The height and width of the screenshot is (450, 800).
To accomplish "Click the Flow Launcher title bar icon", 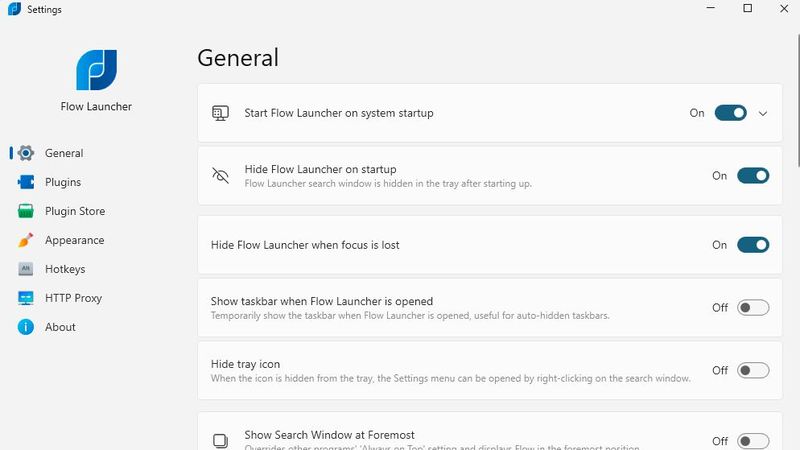I will (14, 9).
